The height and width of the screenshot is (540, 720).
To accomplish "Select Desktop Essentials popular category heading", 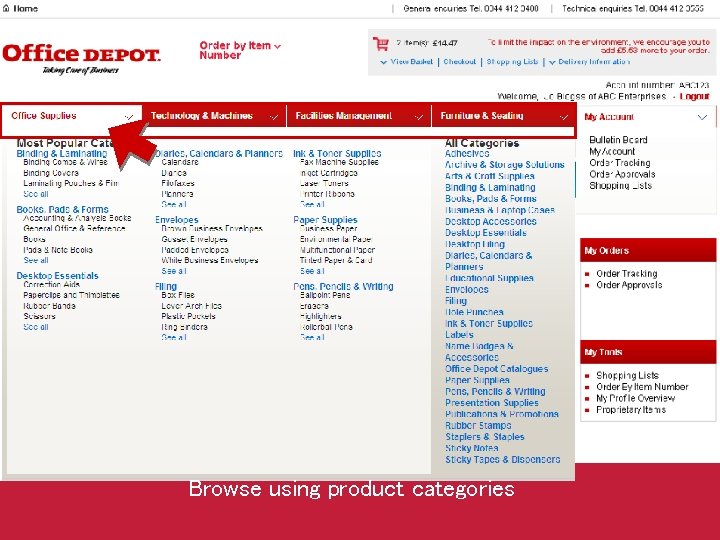I will point(57,276).
